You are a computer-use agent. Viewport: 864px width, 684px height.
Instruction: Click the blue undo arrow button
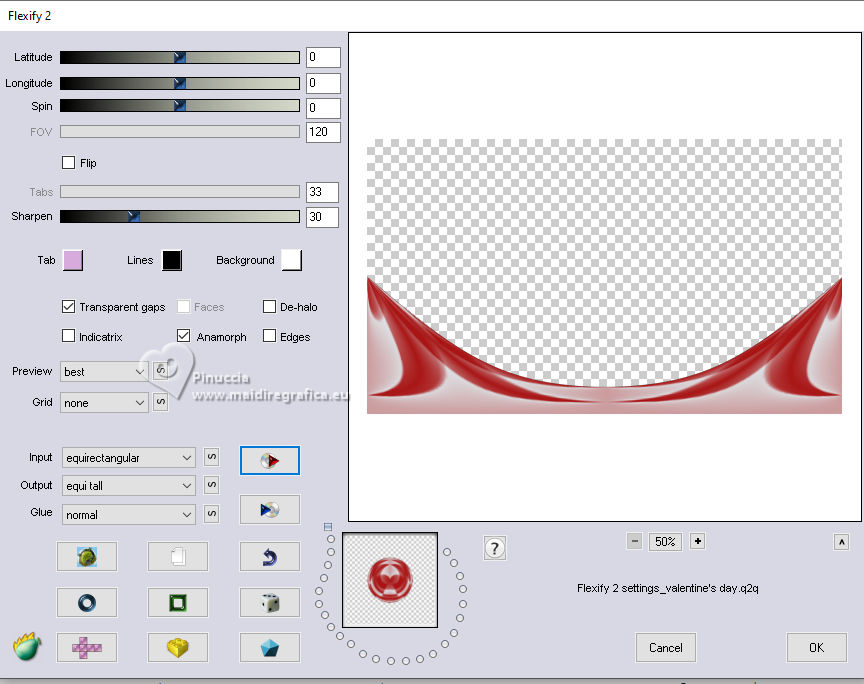pyautogui.click(x=269, y=557)
